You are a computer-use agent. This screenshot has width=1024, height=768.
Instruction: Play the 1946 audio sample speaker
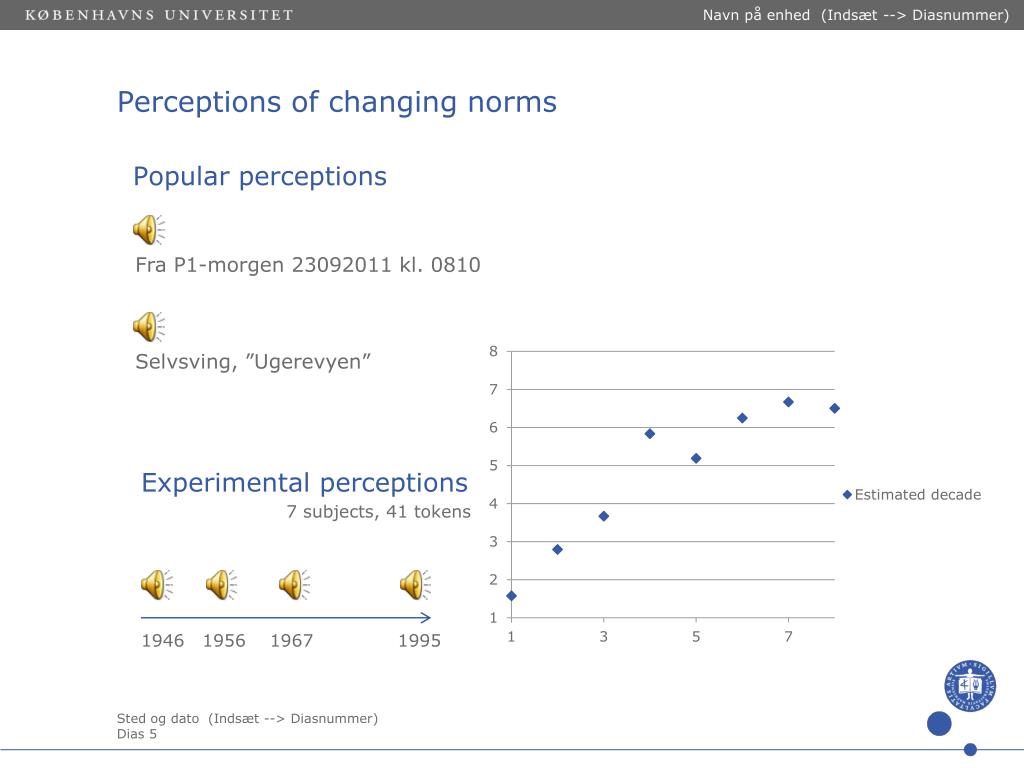(157, 584)
